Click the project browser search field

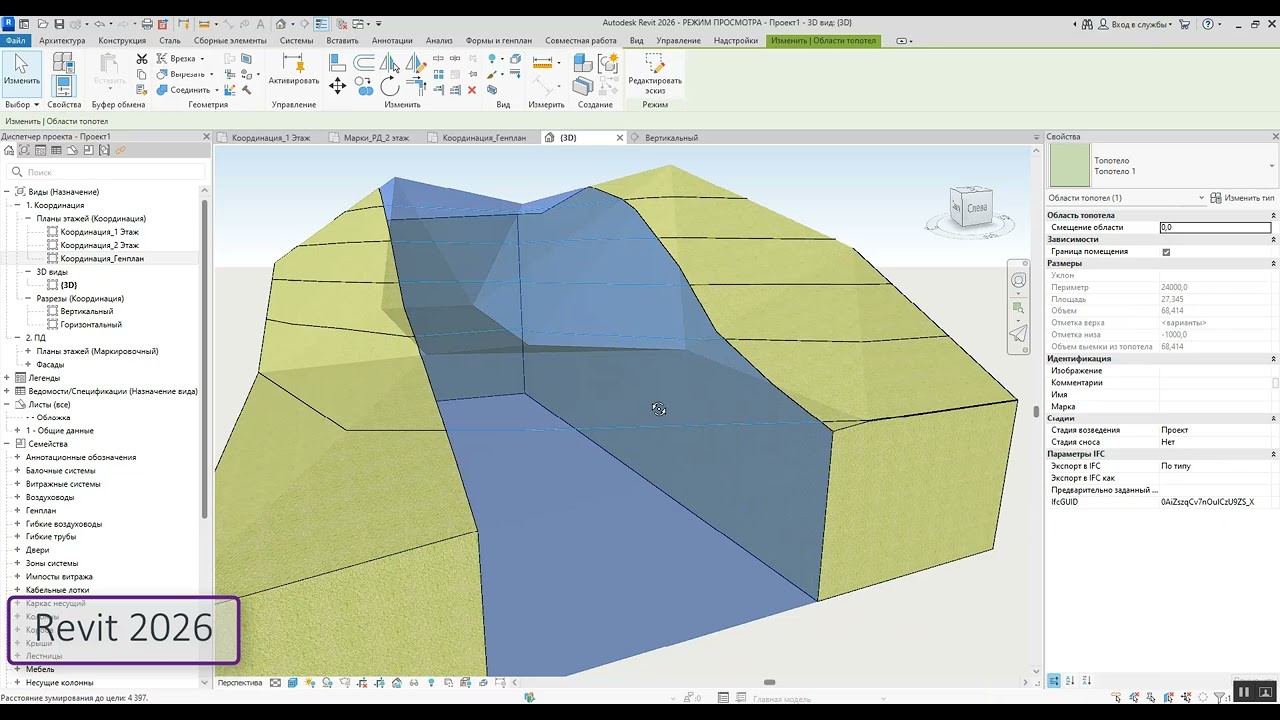107,172
